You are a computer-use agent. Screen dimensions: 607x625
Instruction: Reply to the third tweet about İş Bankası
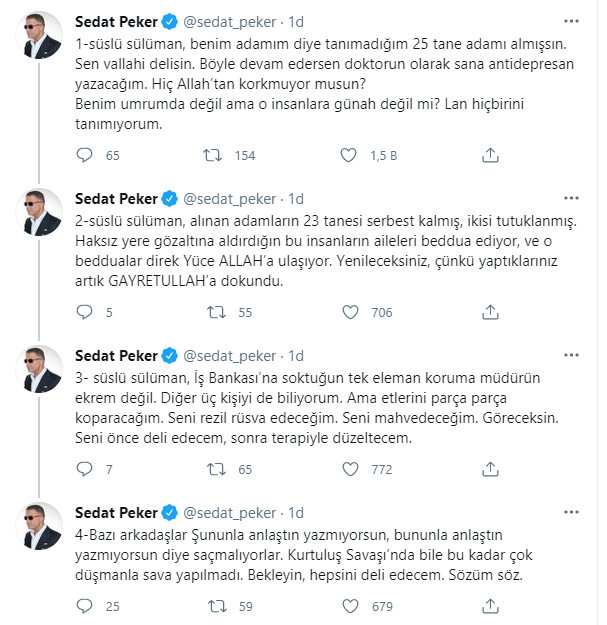click(84, 468)
